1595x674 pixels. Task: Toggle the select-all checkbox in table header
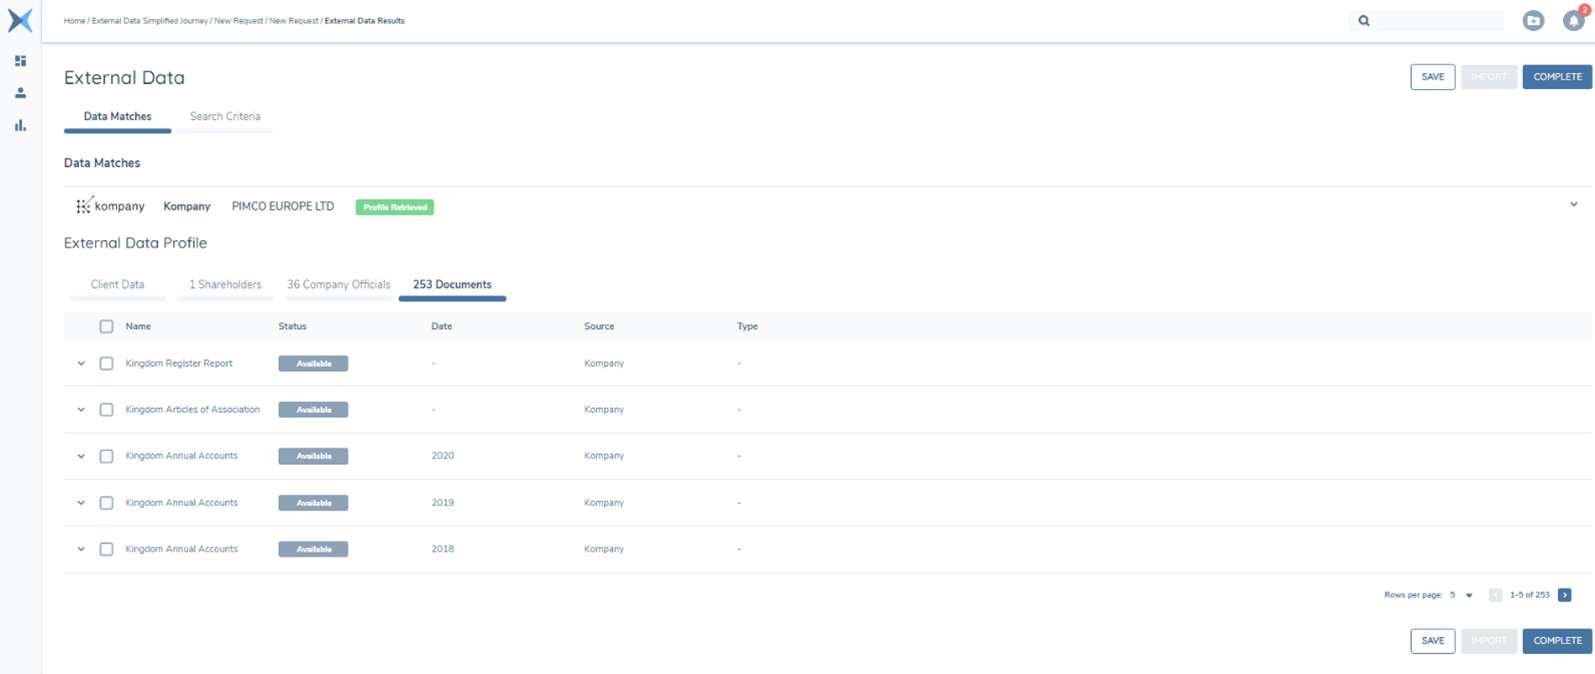(x=106, y=327)
